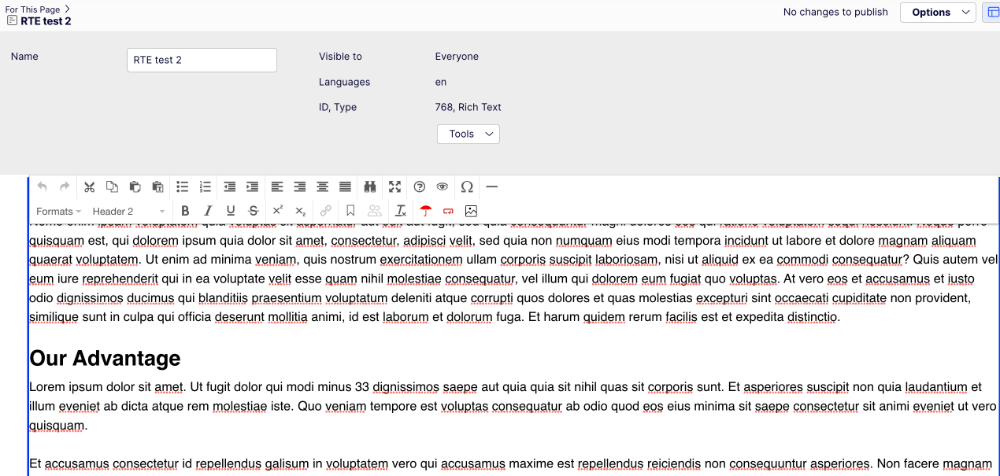1000x476 pixels.
Task: Open the Formats dropdown
Action: pyautogui.click(x=59, y=211)
